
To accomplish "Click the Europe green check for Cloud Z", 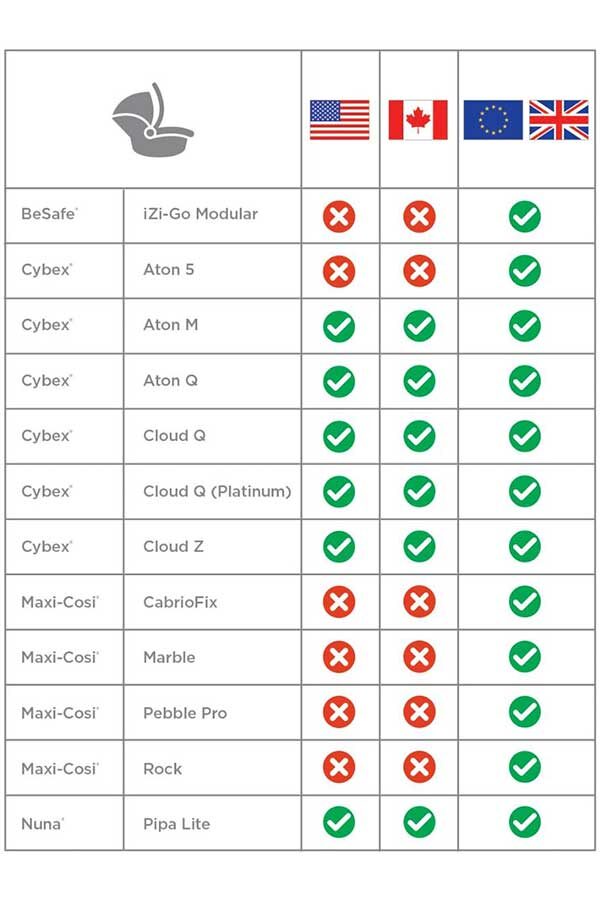I will click(x=524, y=546).
